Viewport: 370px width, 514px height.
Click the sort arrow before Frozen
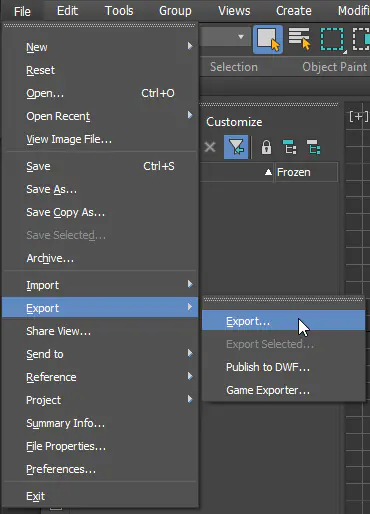coord(268,172)
